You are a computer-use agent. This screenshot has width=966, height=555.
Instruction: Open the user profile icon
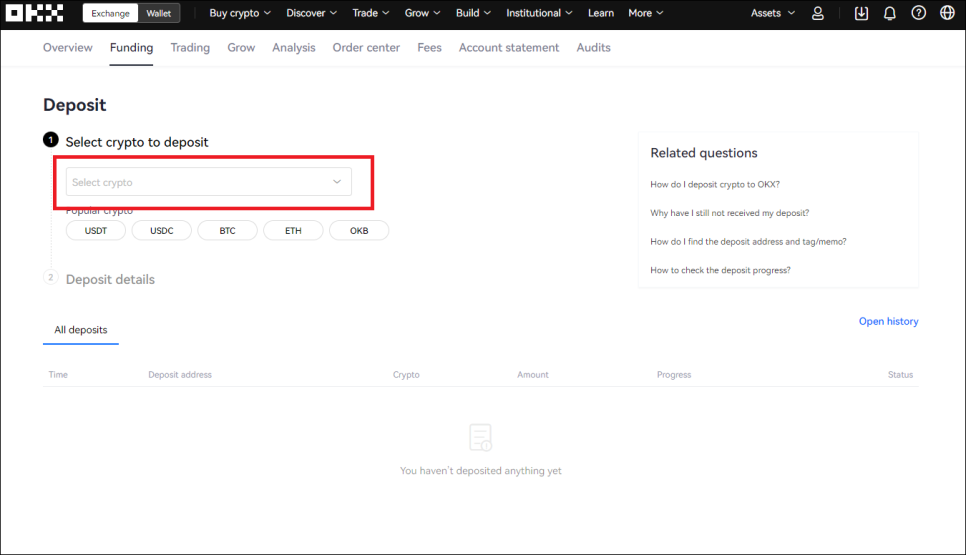(818, 13)
